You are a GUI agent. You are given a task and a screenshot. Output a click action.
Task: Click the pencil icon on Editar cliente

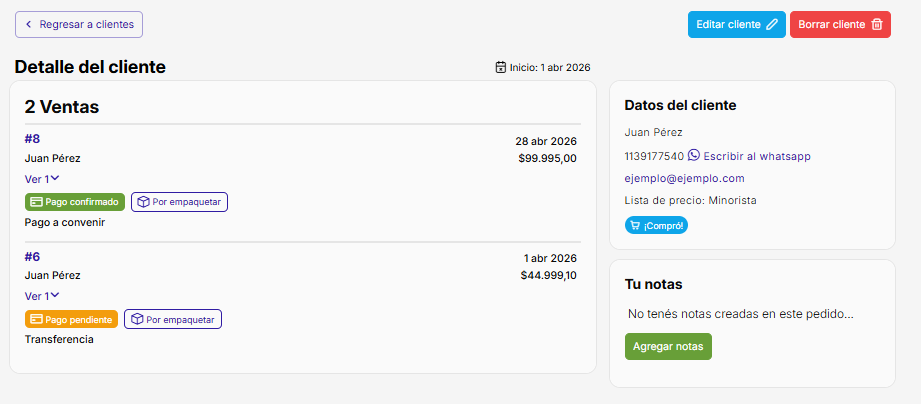click(x=772, y=25)
